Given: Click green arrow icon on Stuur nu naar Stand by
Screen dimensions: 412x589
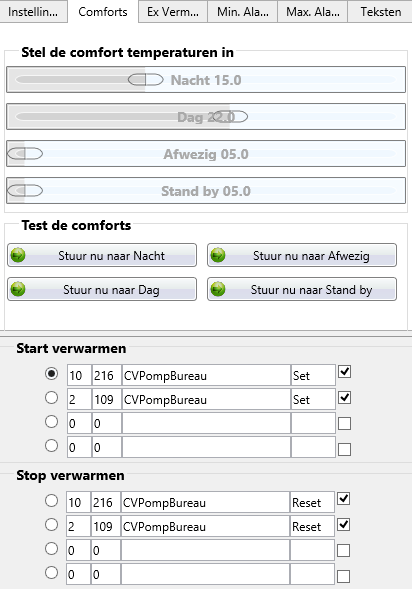Looking at the screenshot, I should (218, 290).
